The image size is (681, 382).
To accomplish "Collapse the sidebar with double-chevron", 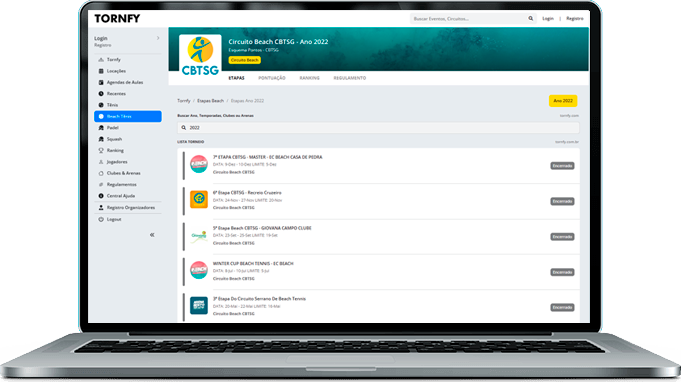I will (x=152, y=235).
